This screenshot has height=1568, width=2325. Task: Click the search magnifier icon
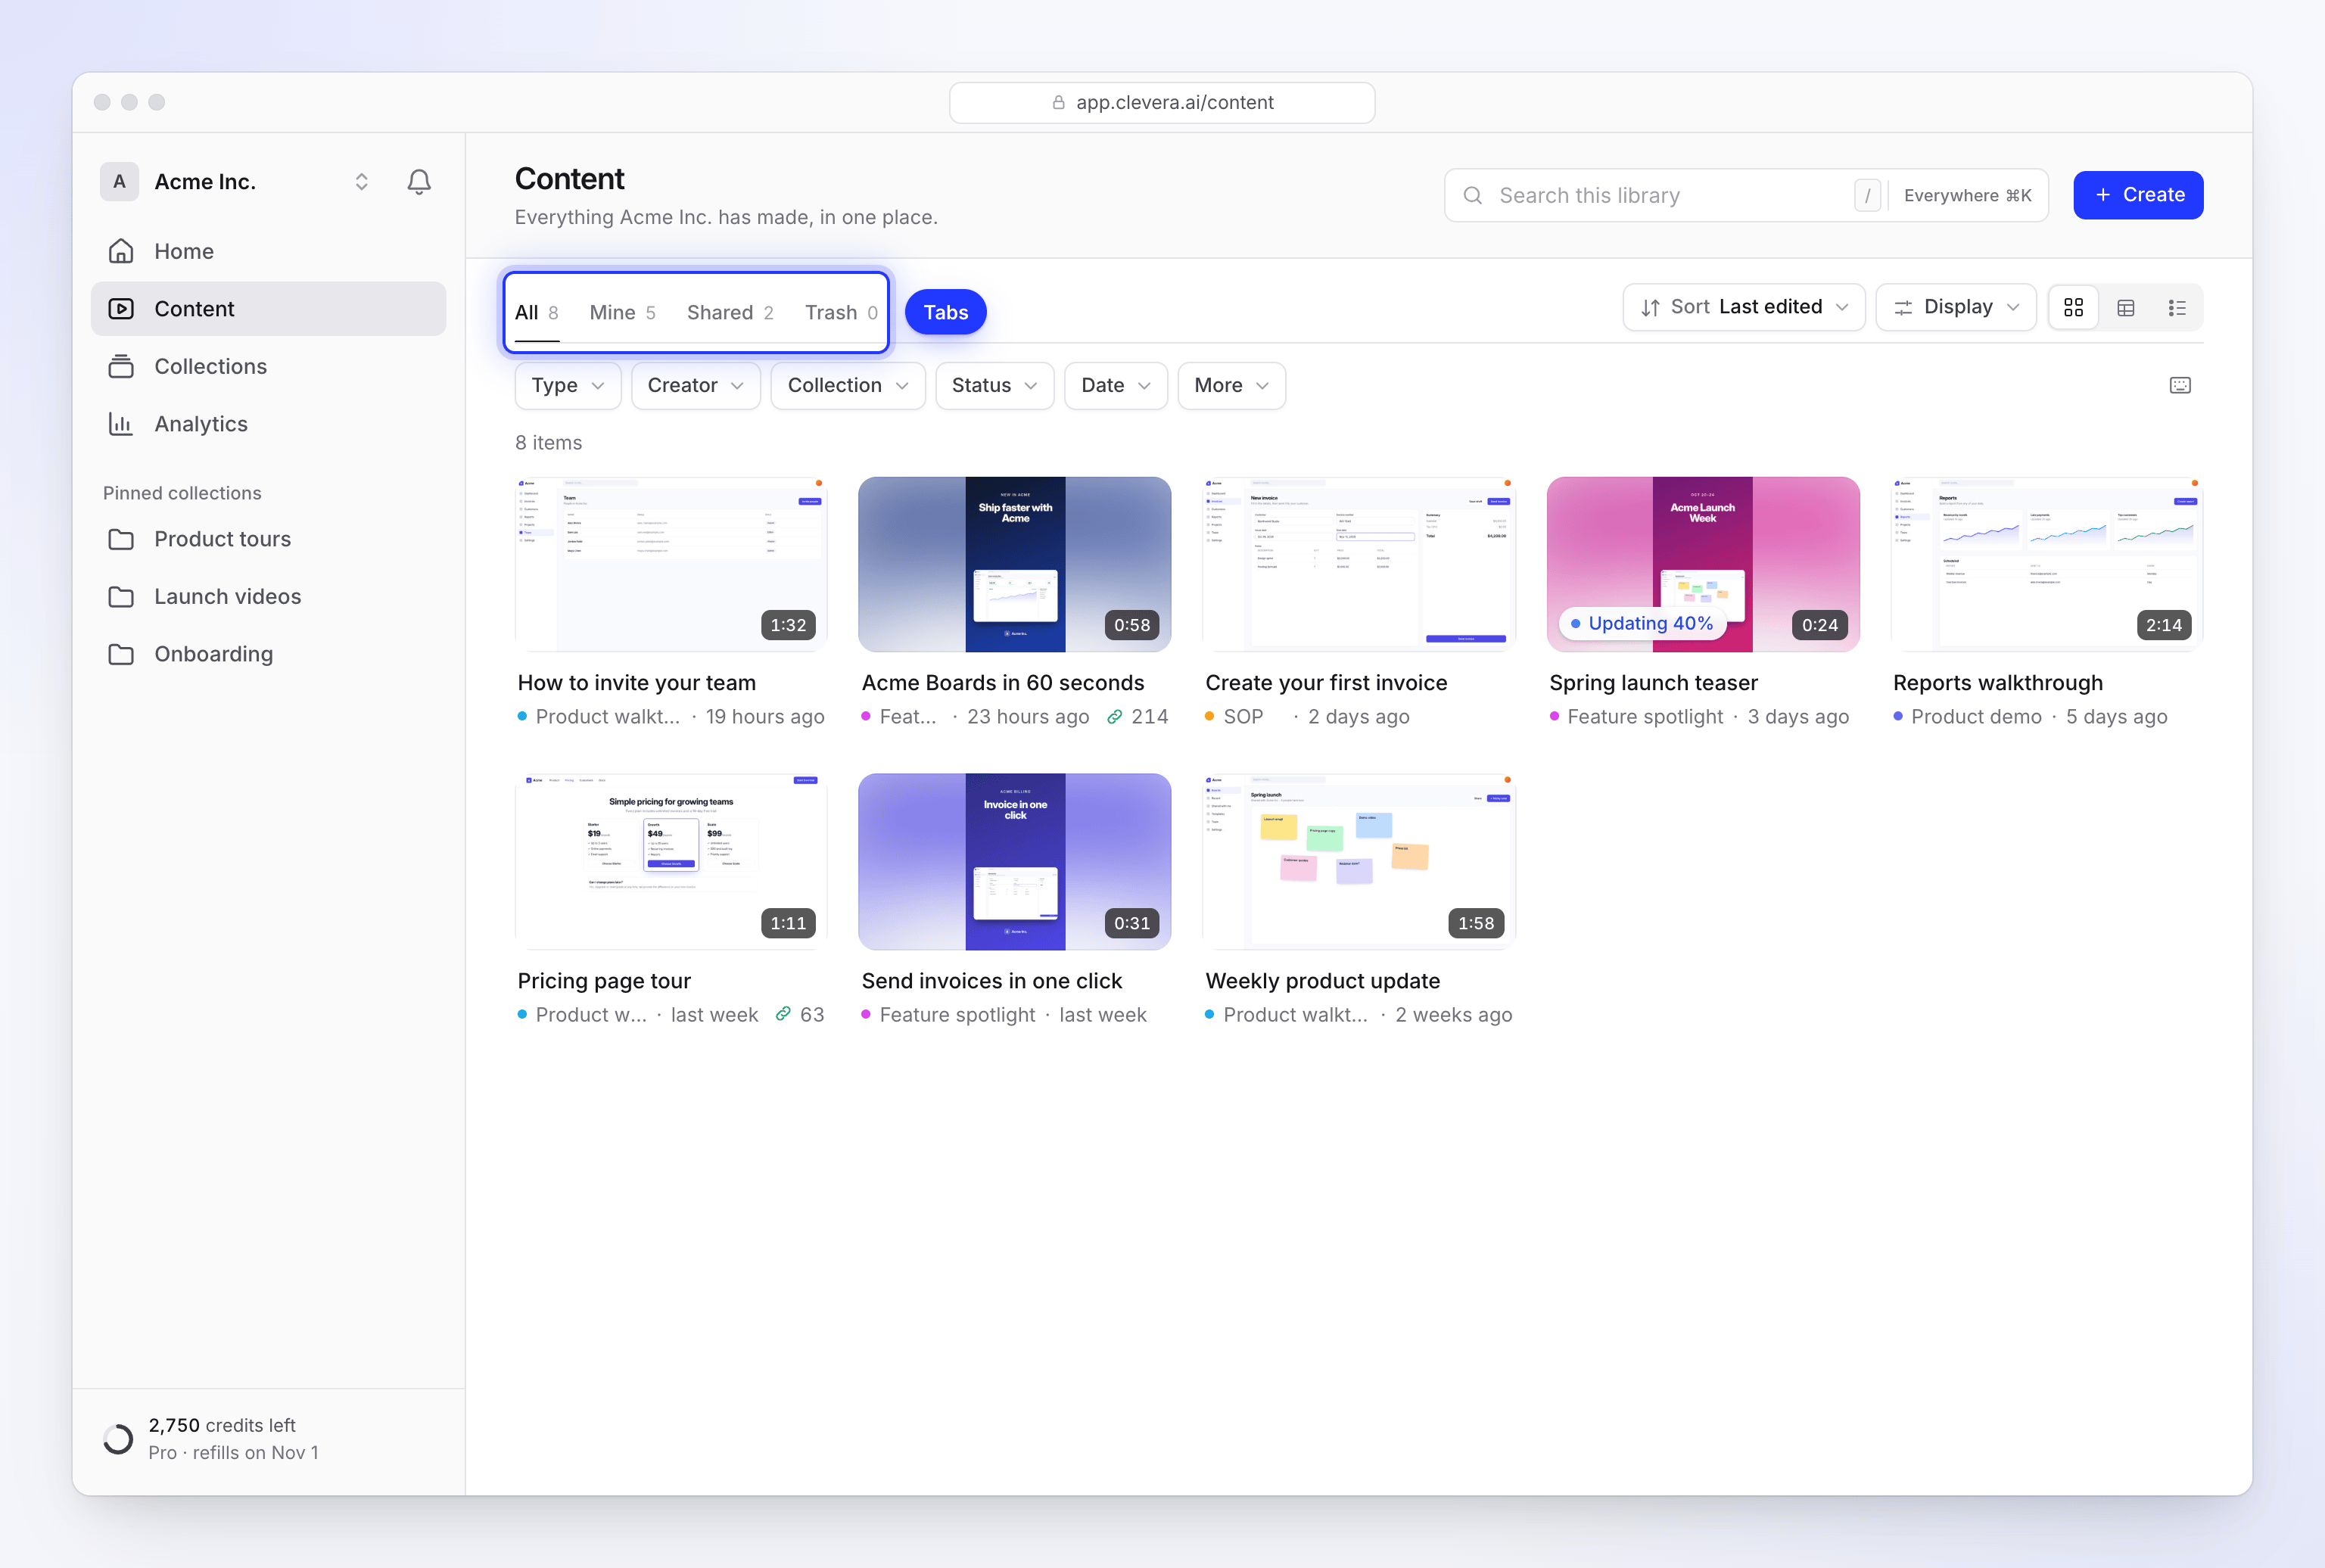point(1472,195)
